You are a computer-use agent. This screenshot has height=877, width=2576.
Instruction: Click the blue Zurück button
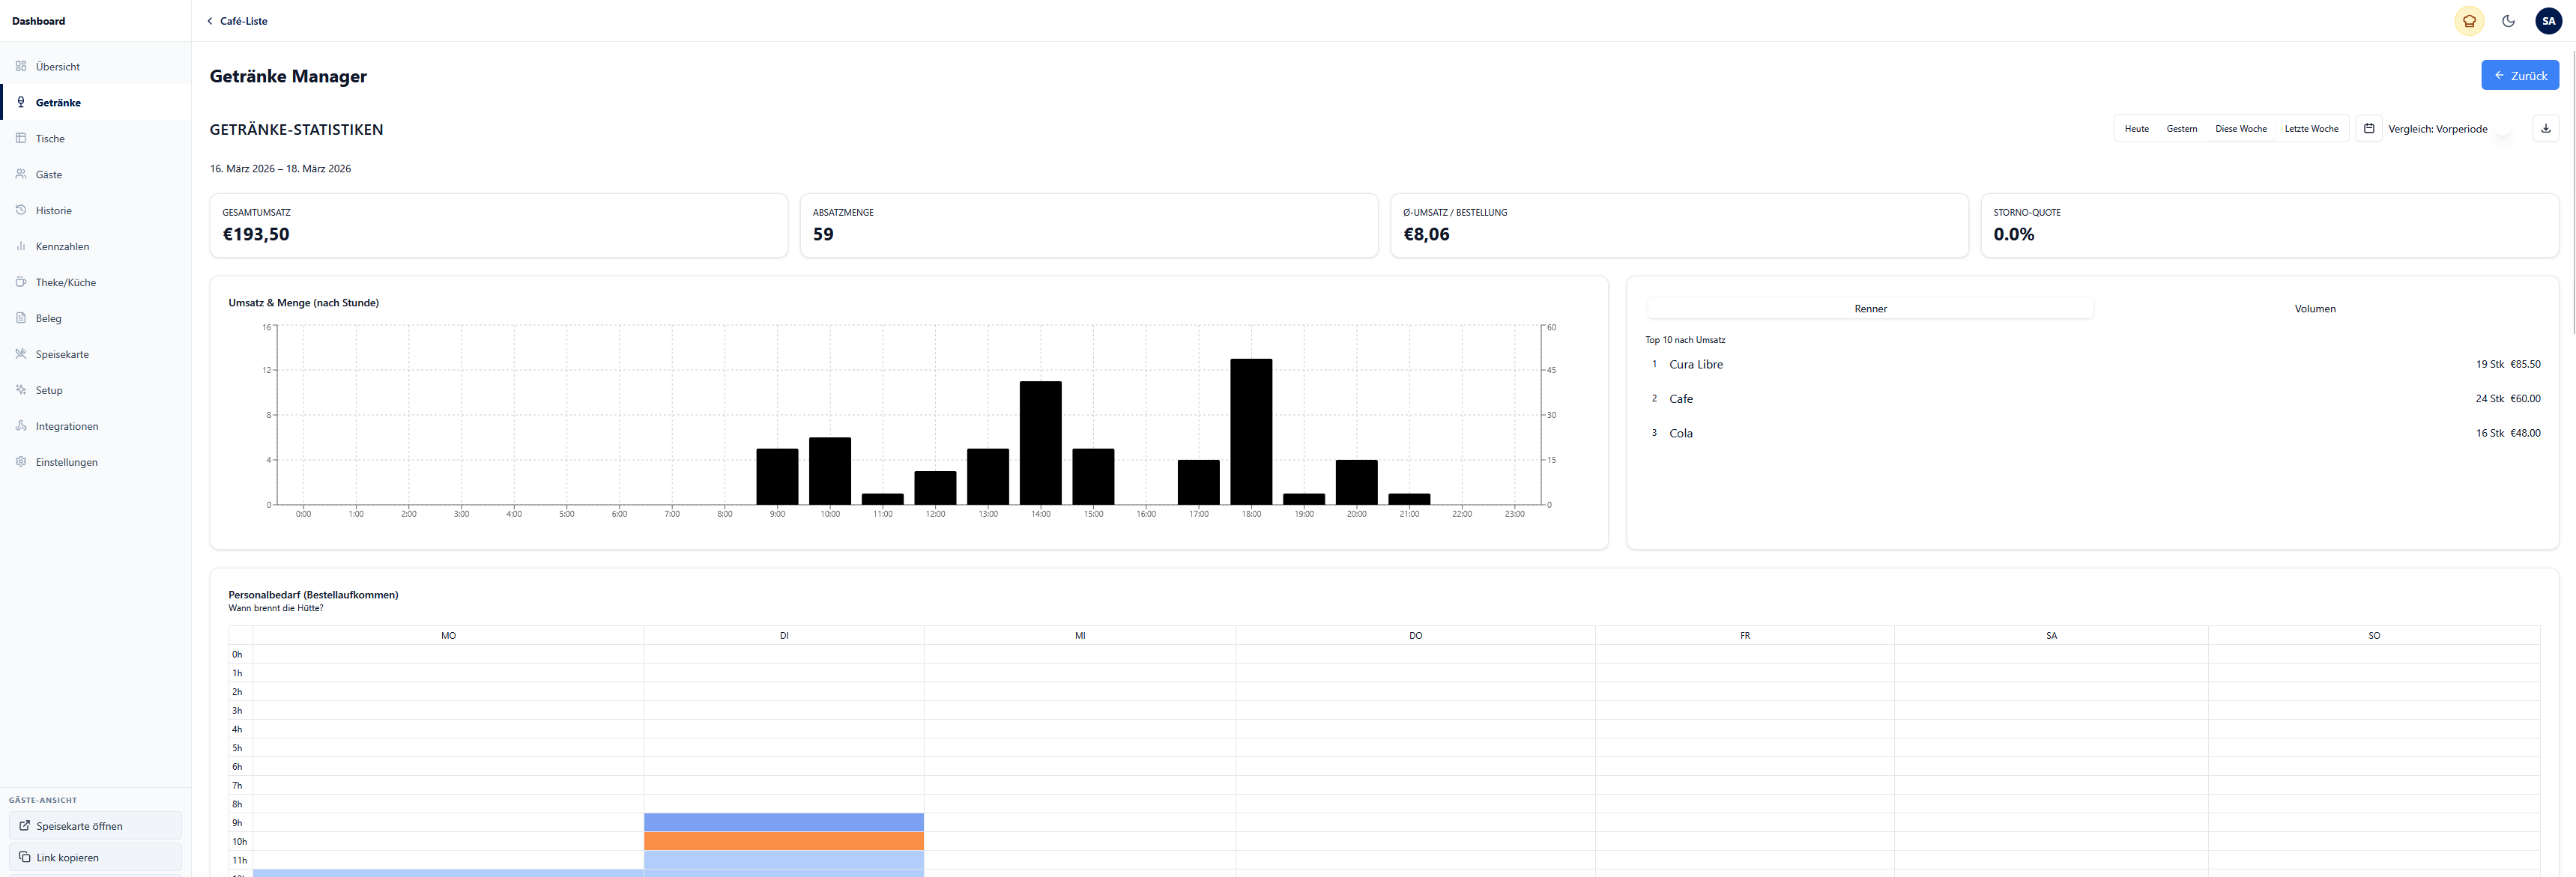[x=2519, y=75]
